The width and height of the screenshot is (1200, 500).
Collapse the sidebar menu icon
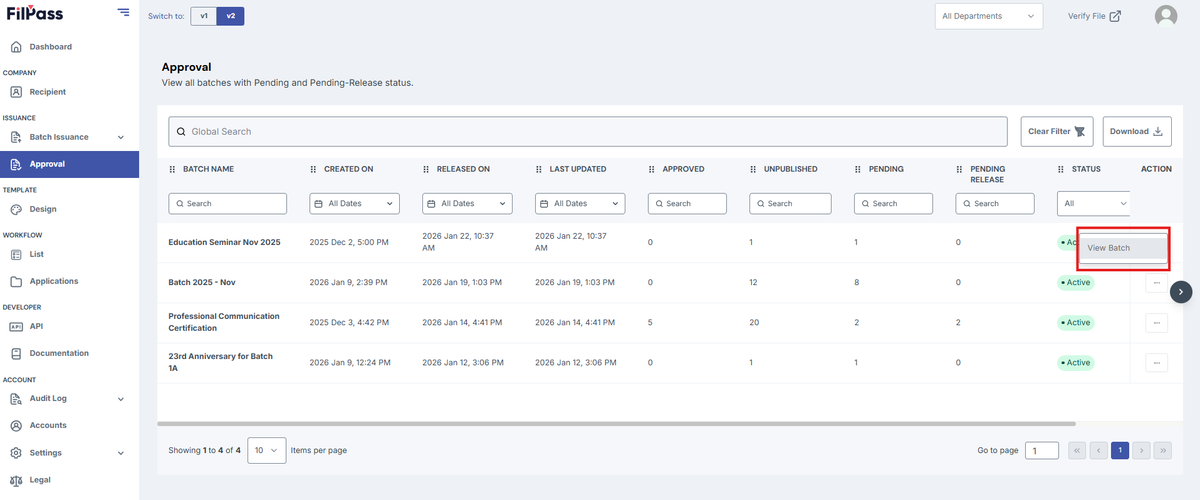click(x=123, y=12)
